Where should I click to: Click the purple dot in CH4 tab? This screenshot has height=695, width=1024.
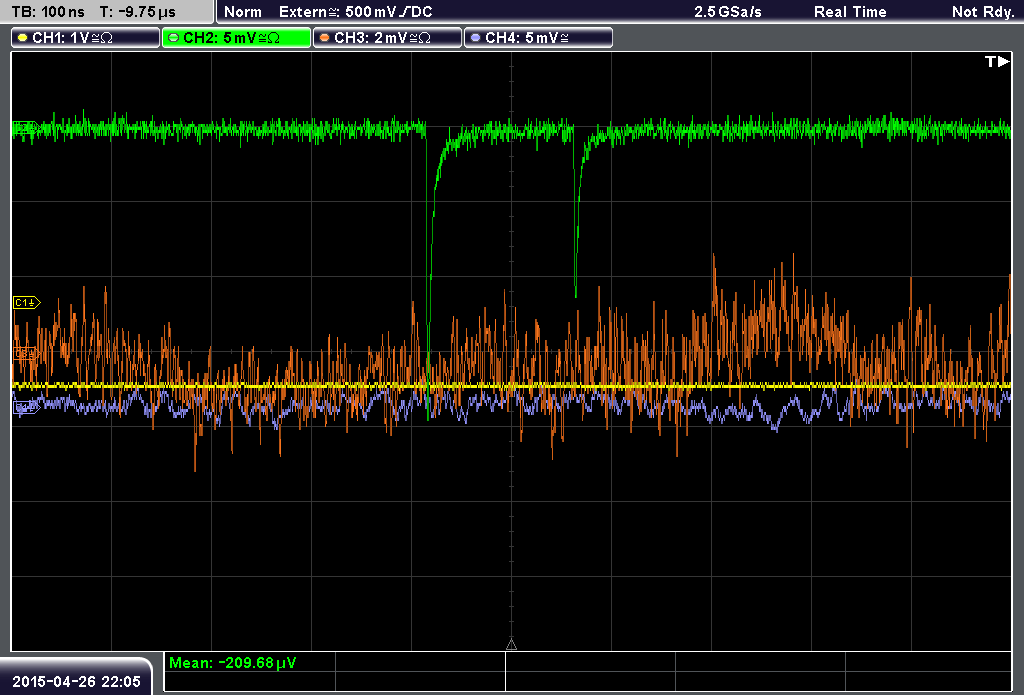pos(475,38)
